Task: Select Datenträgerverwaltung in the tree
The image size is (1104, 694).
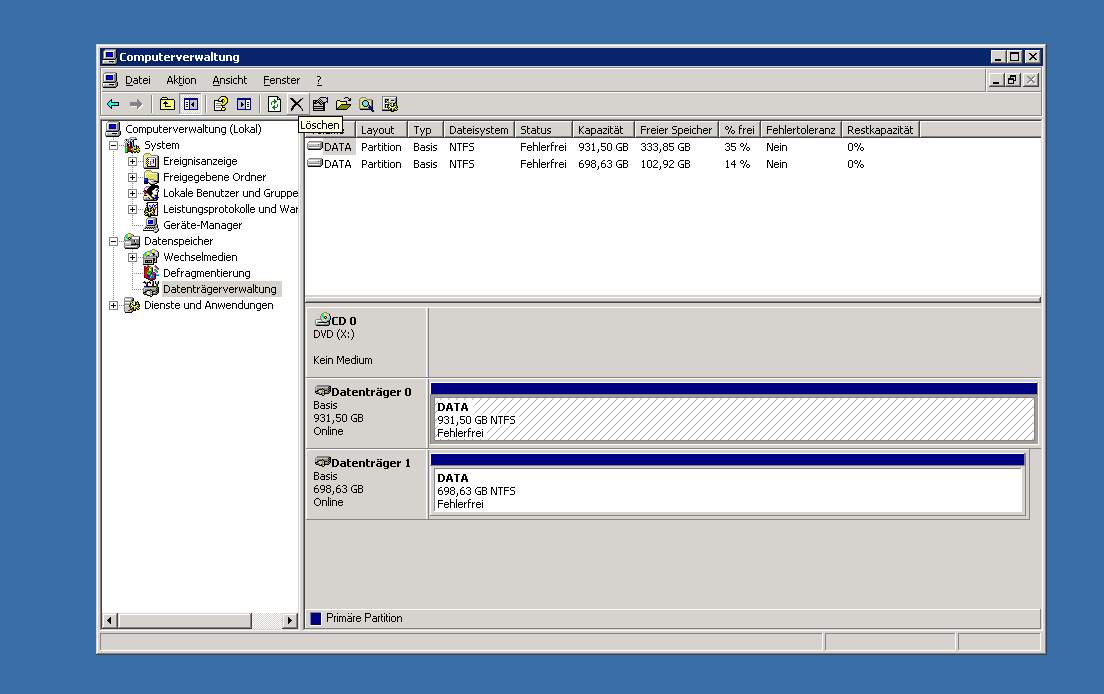Action: coord(220,289)
